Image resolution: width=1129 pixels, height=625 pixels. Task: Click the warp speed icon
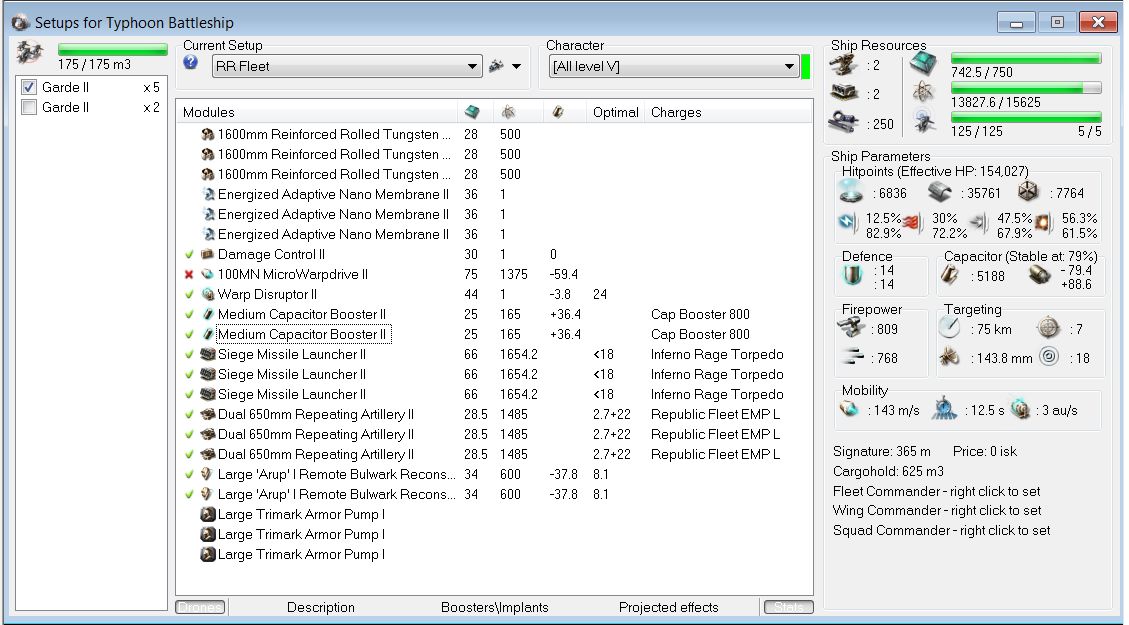[x=1019, y=409]
